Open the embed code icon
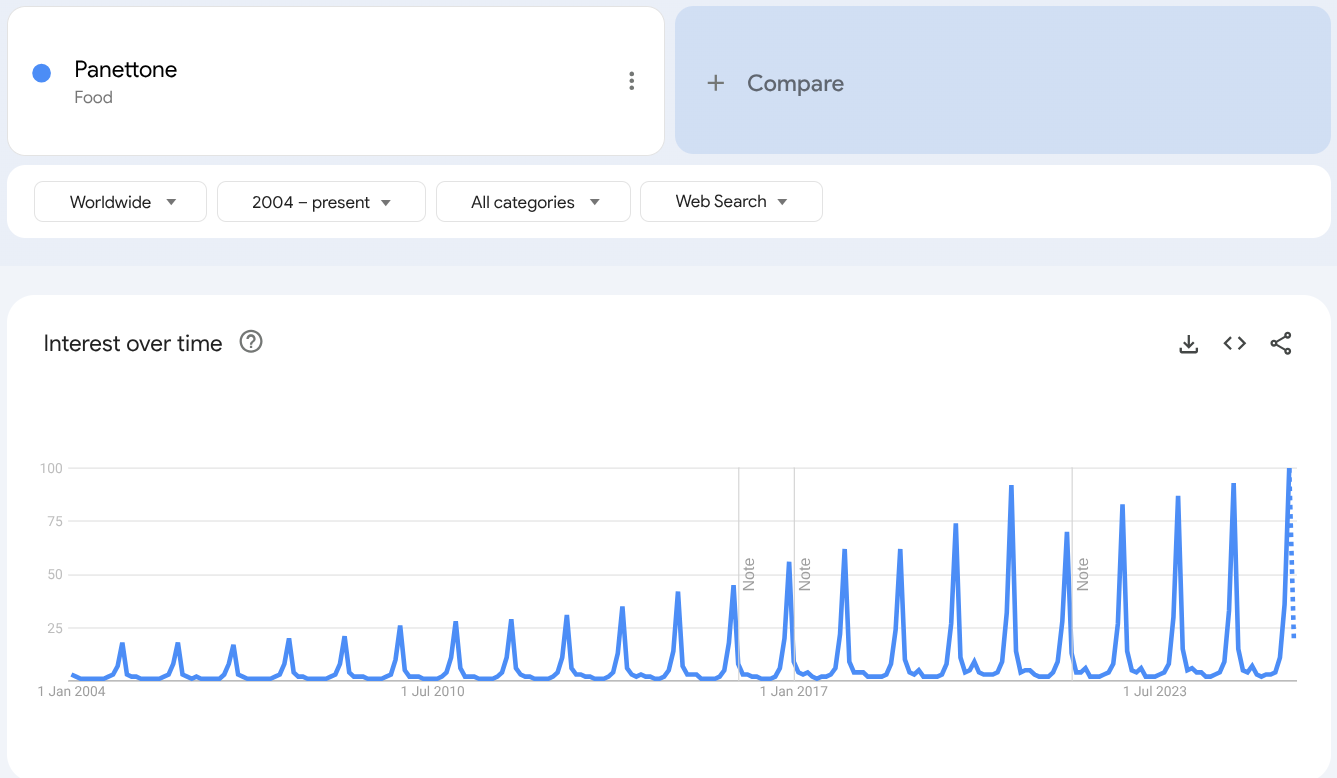This screenshot has width=1337, height=778. click(1235, 344)
